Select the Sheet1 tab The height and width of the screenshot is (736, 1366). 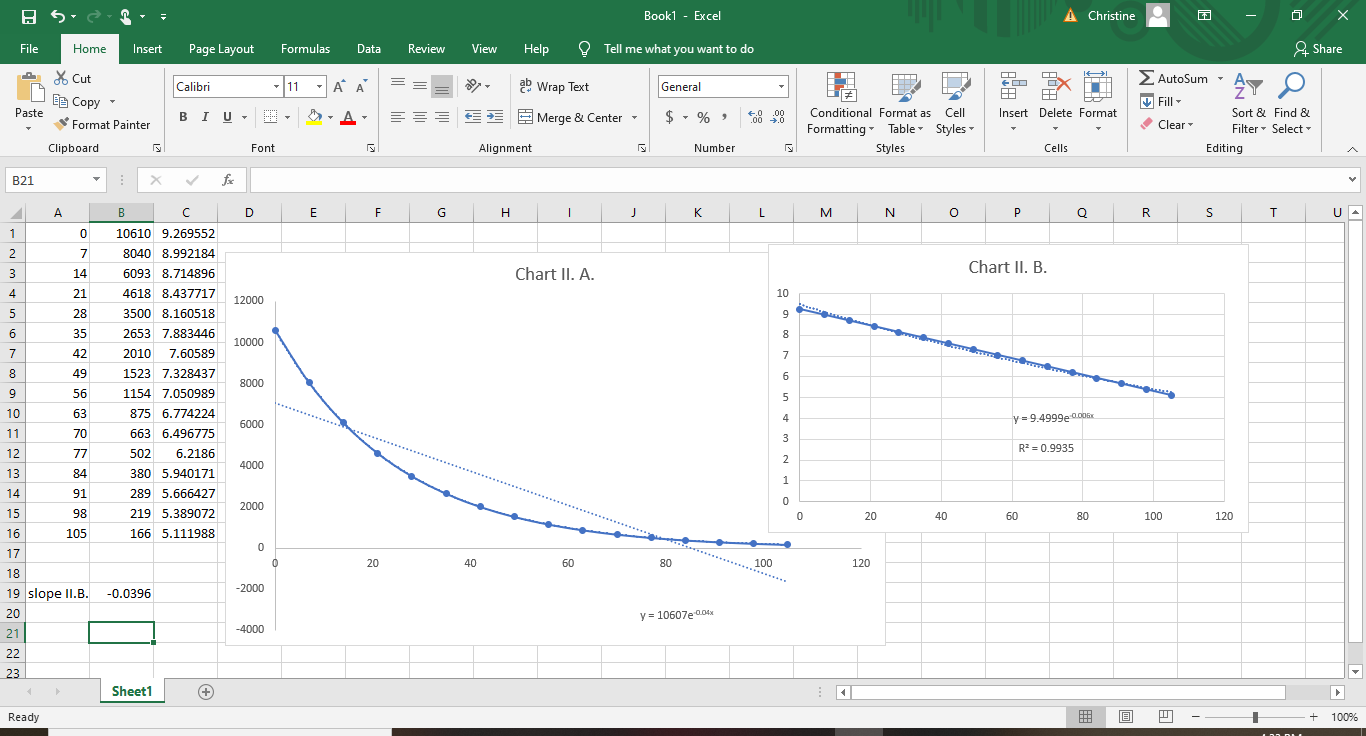(131, 690)
